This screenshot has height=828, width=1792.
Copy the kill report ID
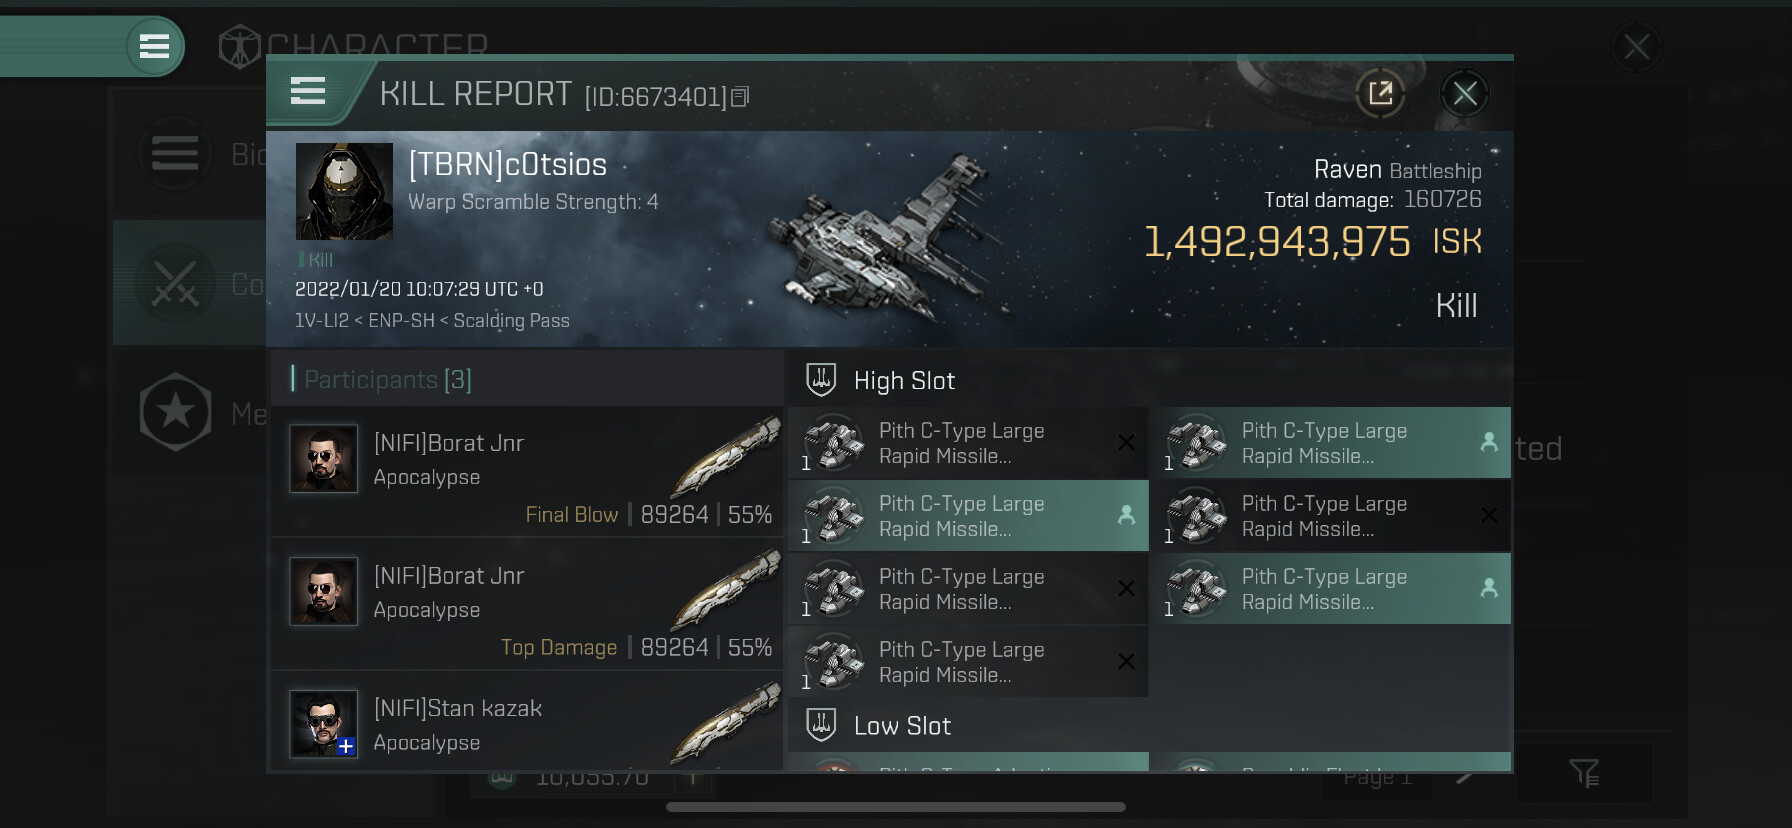[740, 97]
